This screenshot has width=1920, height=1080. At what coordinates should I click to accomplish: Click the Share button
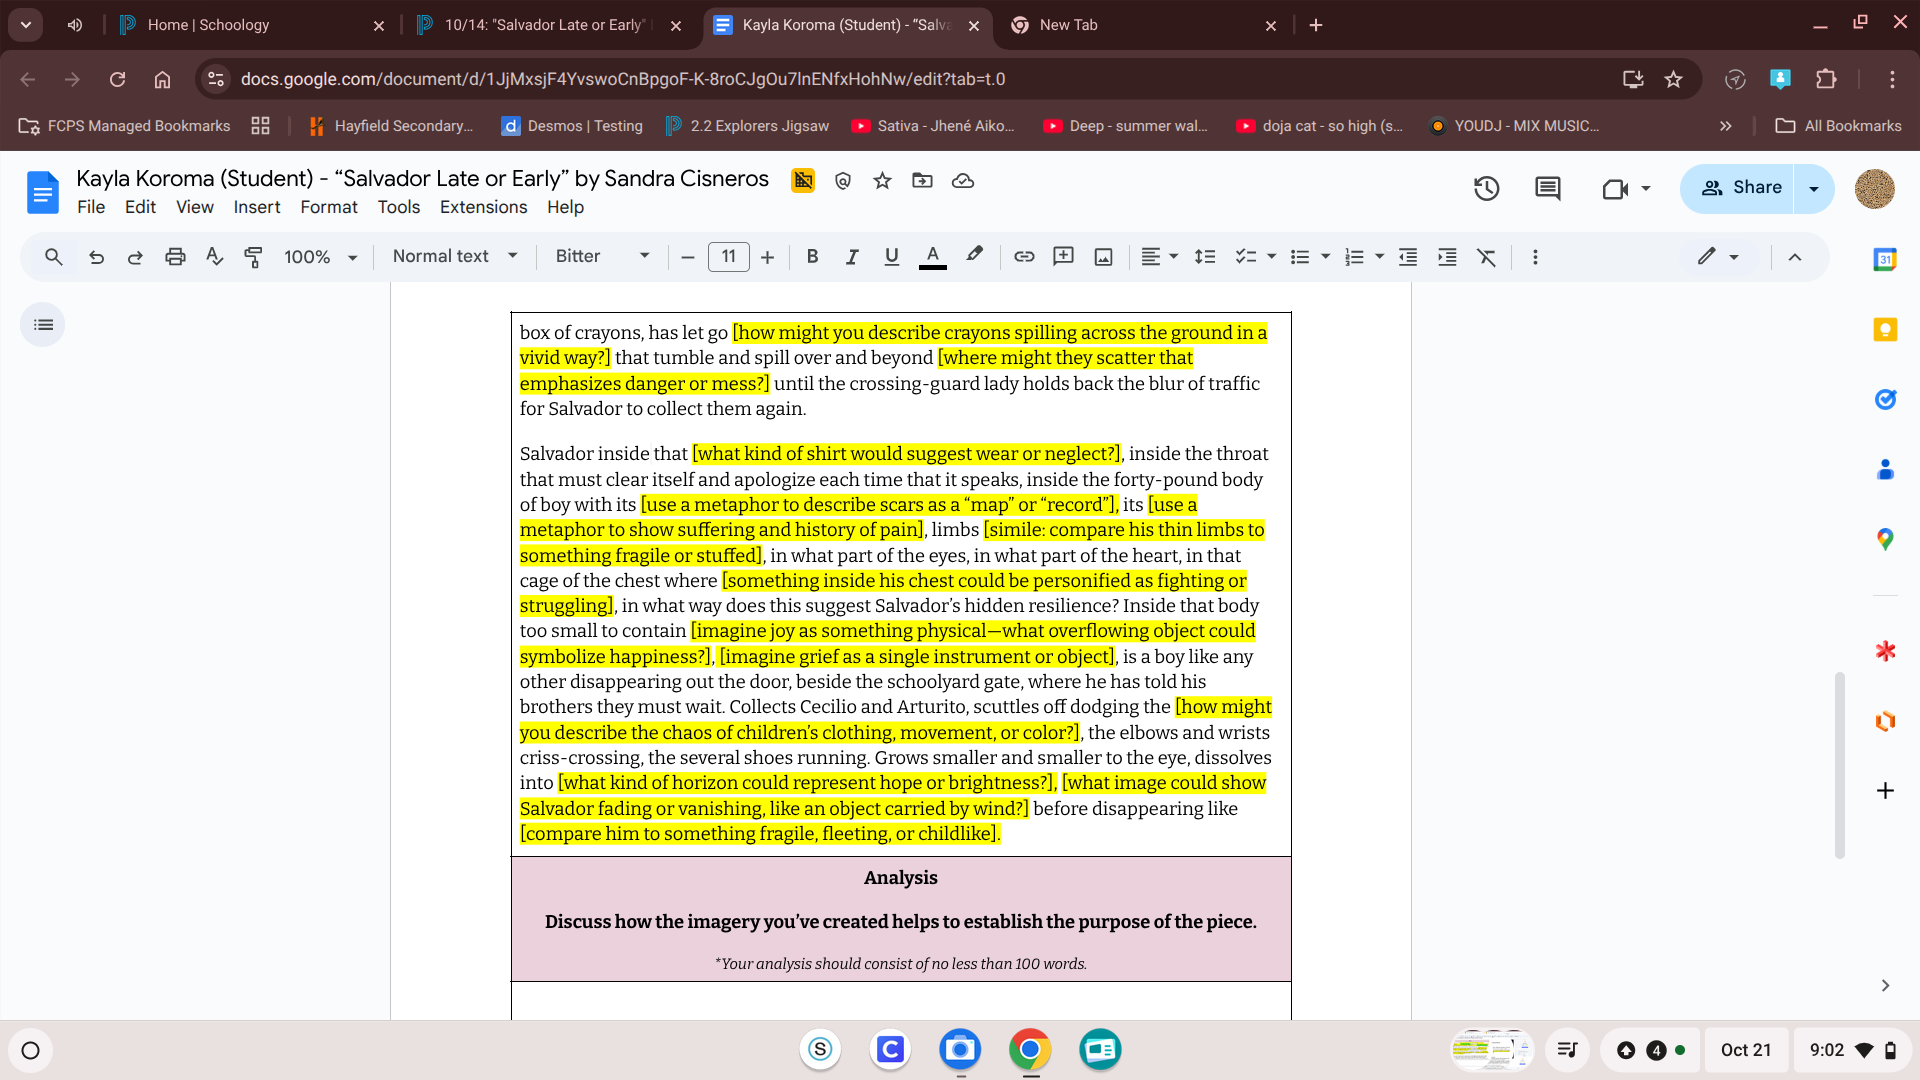[x=1741, y=188]
